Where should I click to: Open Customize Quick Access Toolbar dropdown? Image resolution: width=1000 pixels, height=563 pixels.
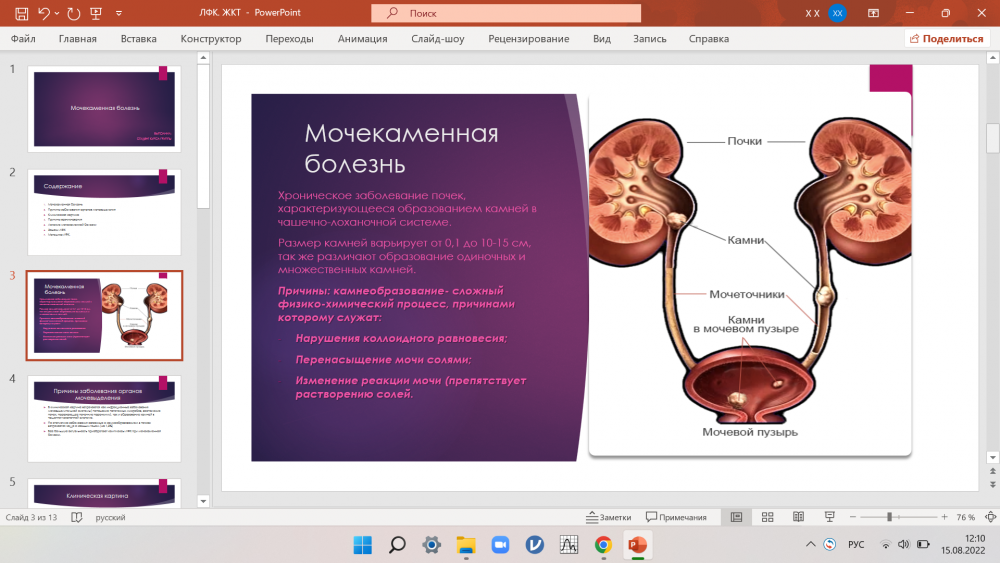(121, 13)
